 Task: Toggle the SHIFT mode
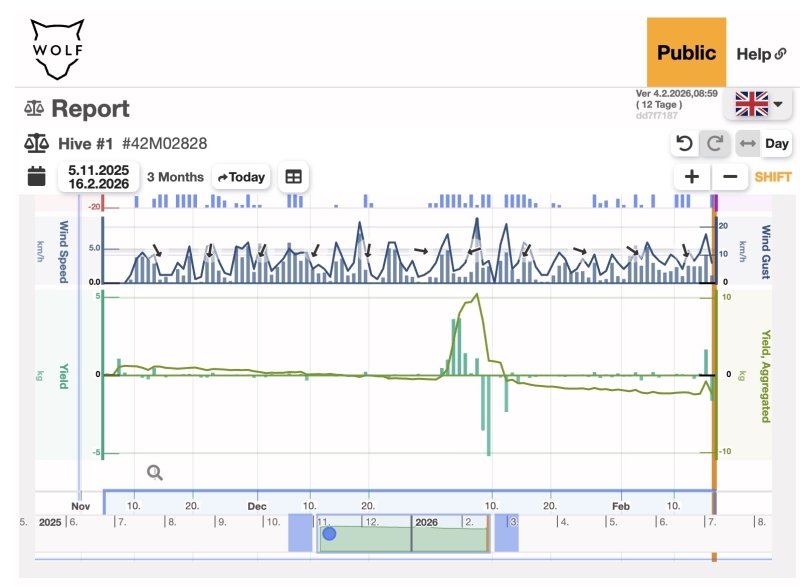(x=772, y=177)
